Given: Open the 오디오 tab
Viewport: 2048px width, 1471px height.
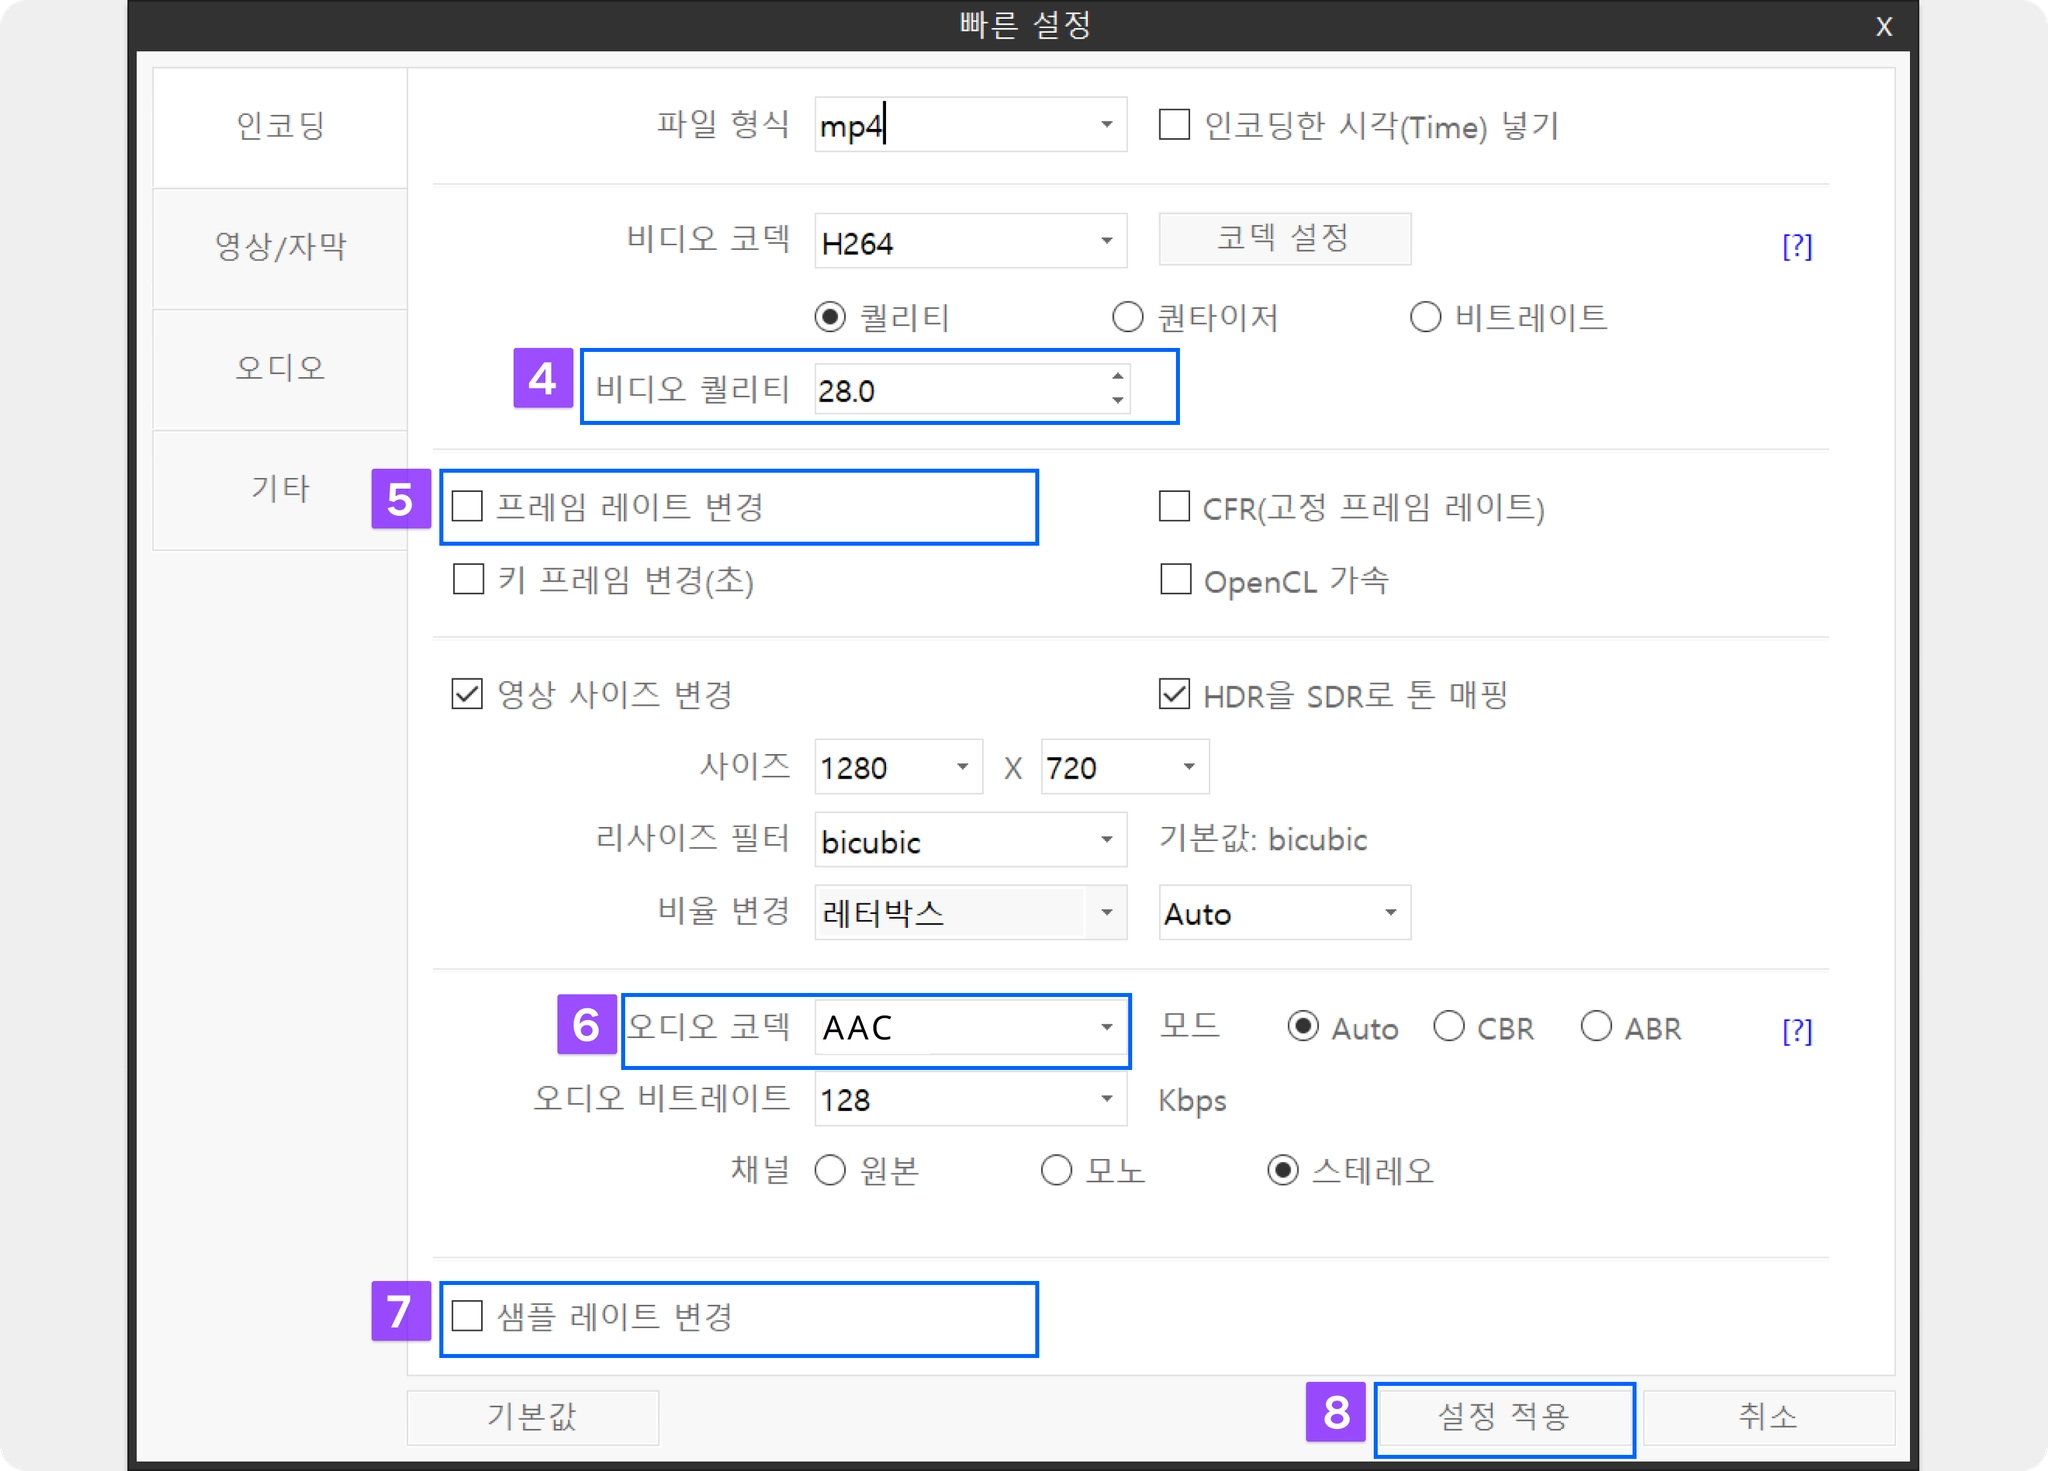Looking at the screenshot, I should pos(280,368).
